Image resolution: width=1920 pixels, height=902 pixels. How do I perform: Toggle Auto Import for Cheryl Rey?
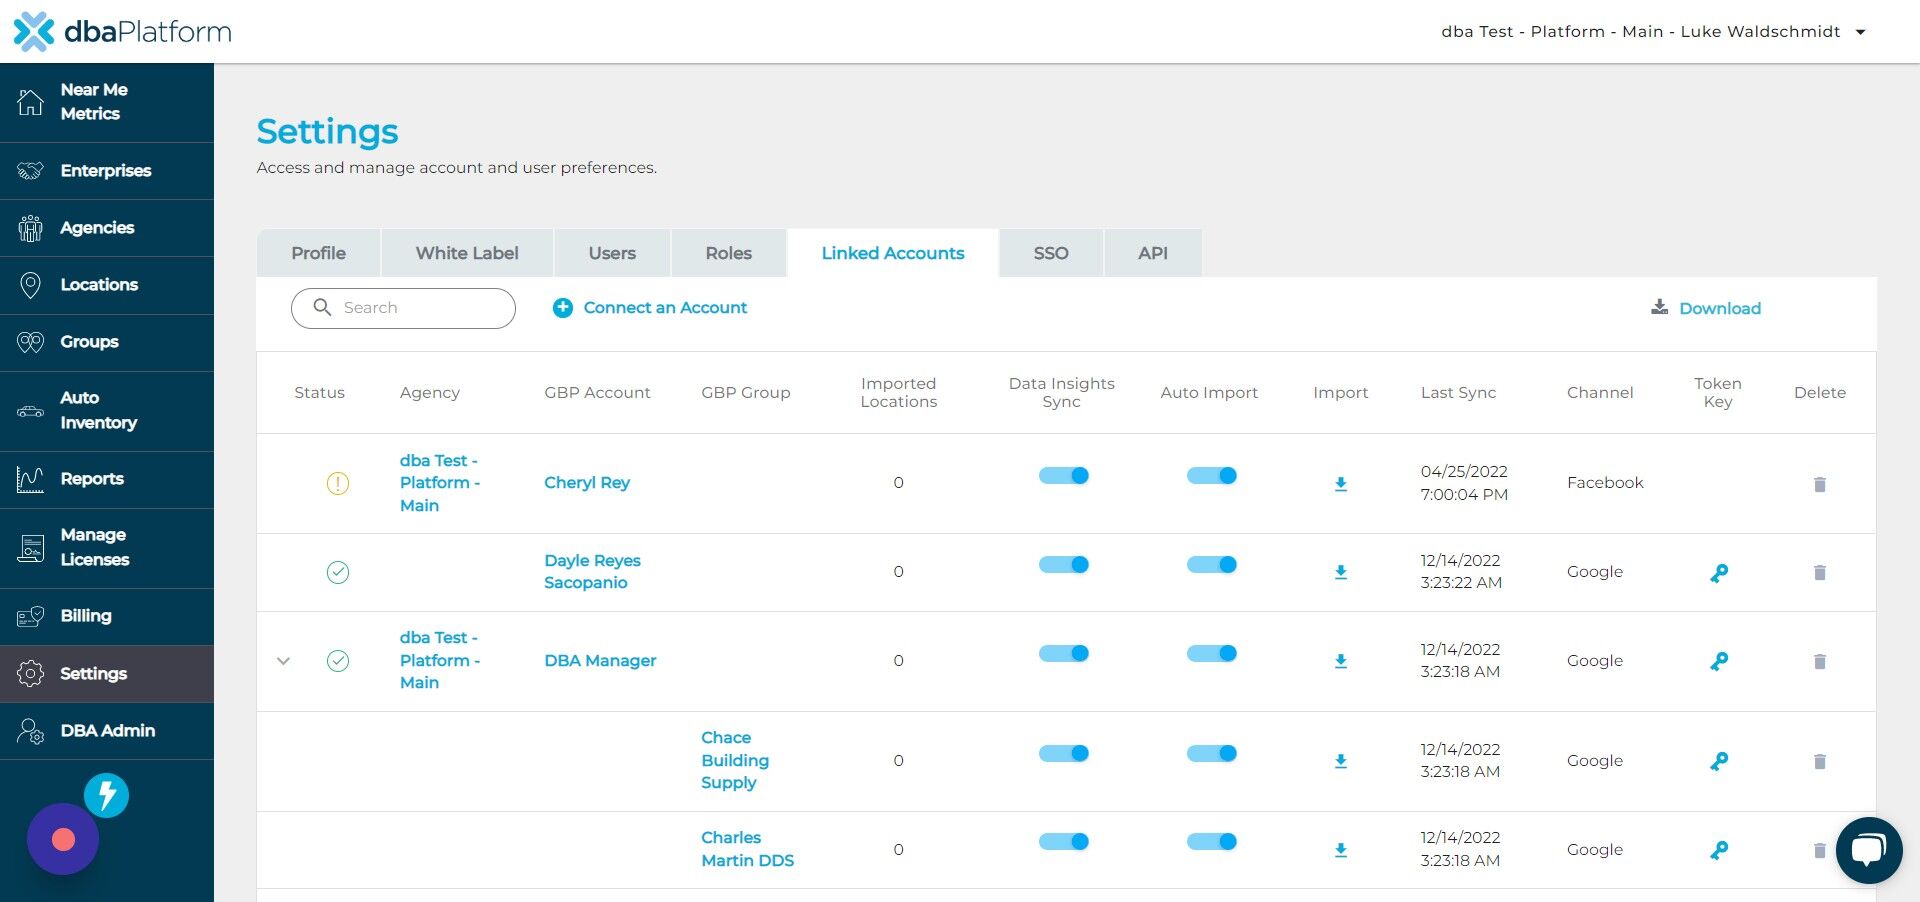(x=1211, y=475)
